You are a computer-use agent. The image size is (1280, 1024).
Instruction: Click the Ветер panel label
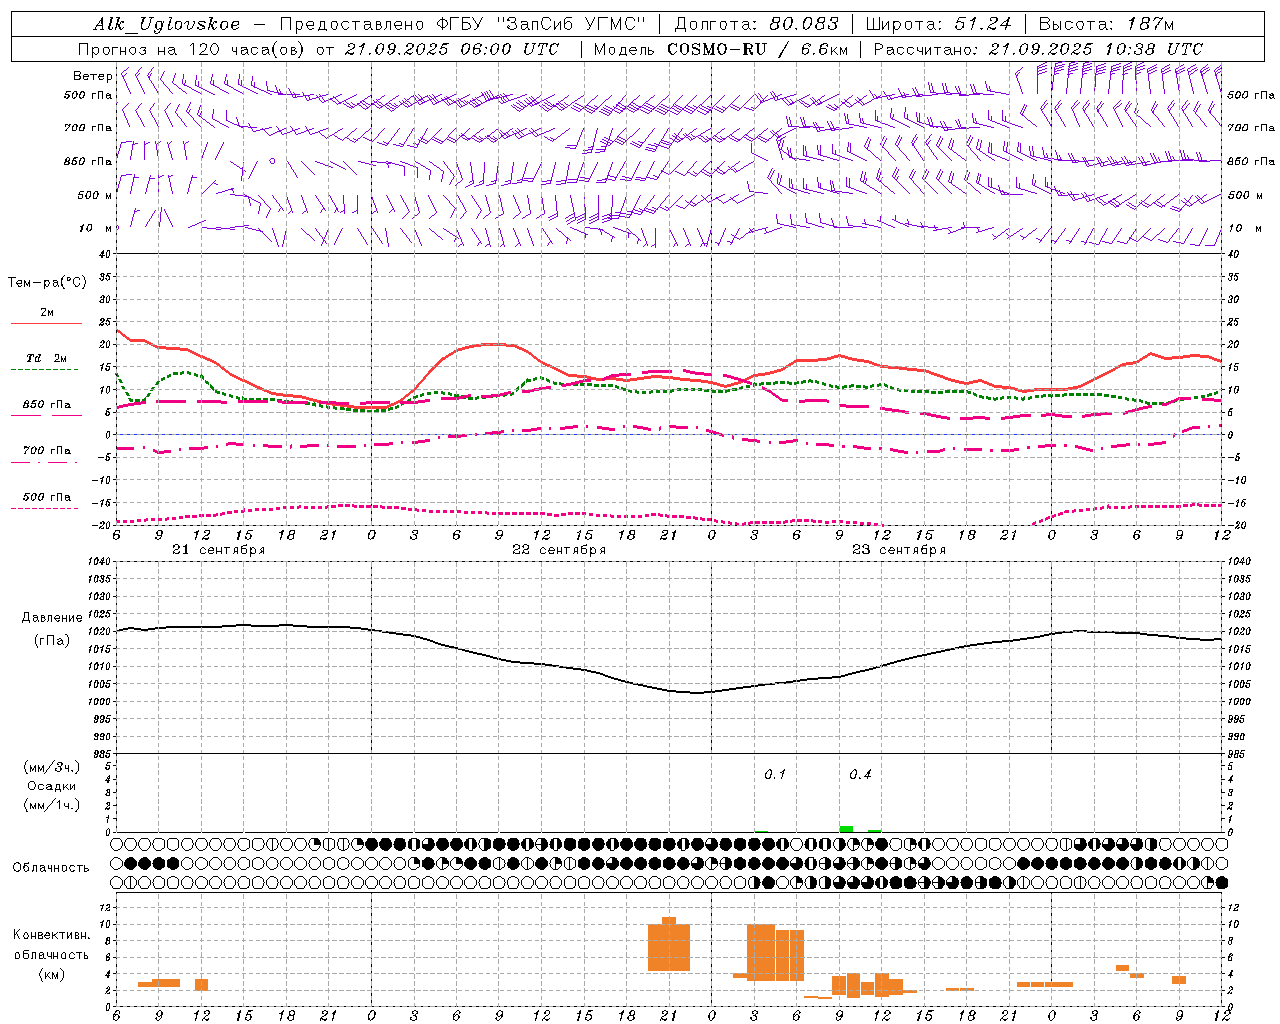pos(92,76)
